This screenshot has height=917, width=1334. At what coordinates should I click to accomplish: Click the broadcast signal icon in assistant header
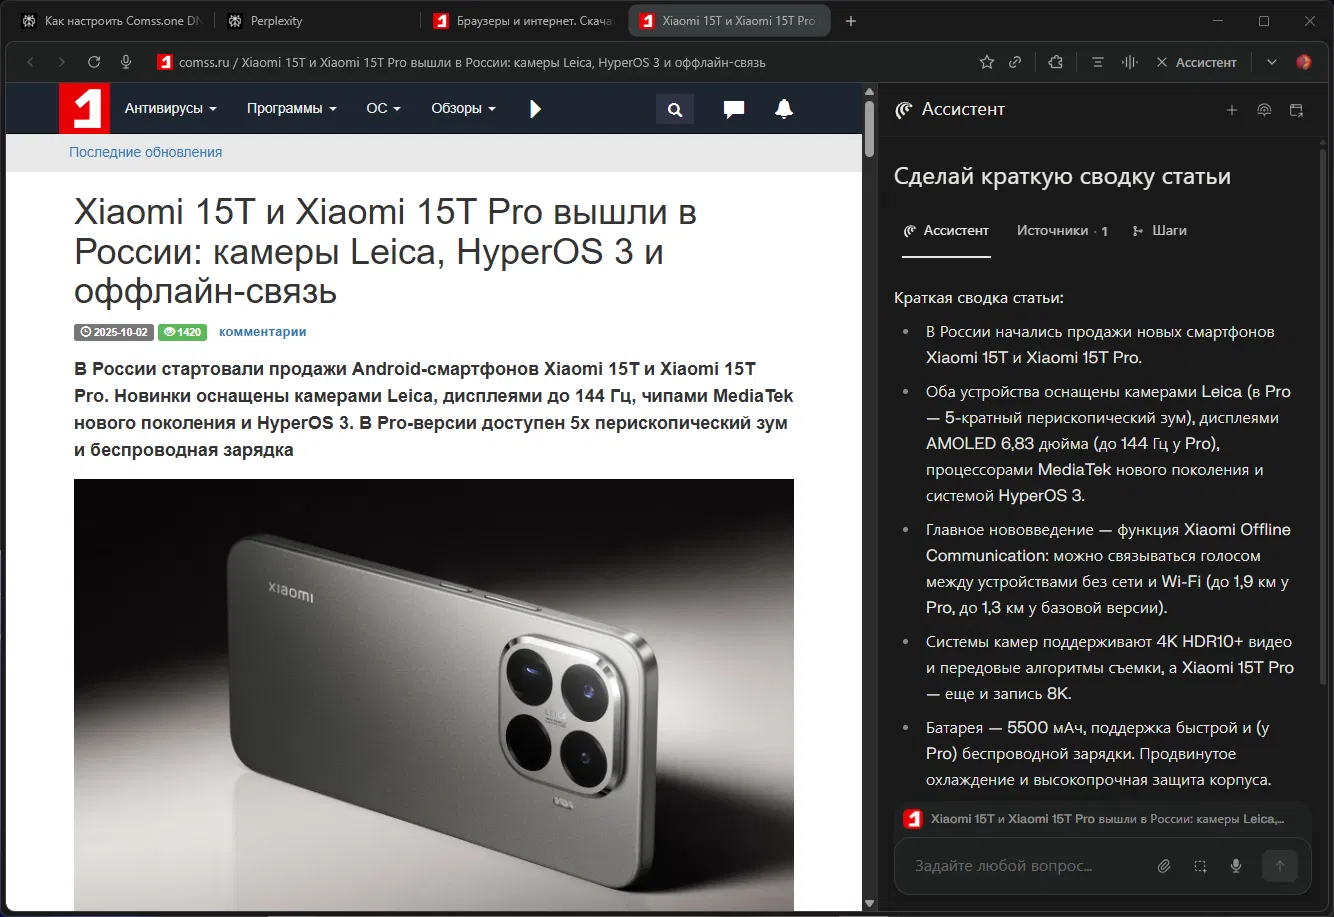point(1264,110)
